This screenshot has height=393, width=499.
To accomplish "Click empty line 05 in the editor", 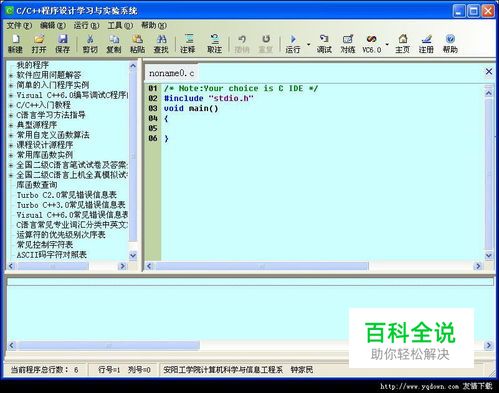I will [x=323, y=128].
